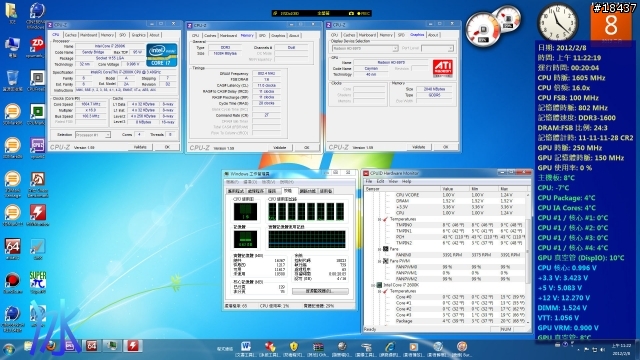Open Firefox from the taskbar
This screenshot has height=360, width=640.
[51, 347]
